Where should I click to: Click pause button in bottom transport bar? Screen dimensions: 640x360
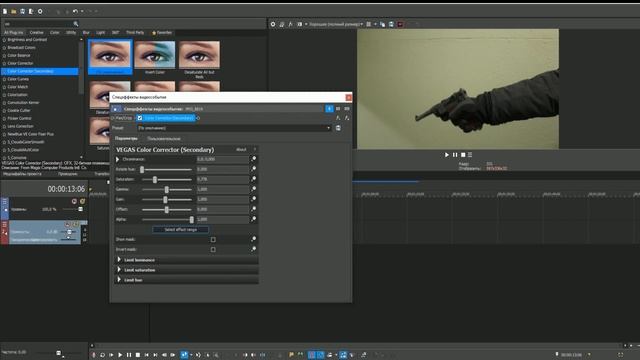129,355
